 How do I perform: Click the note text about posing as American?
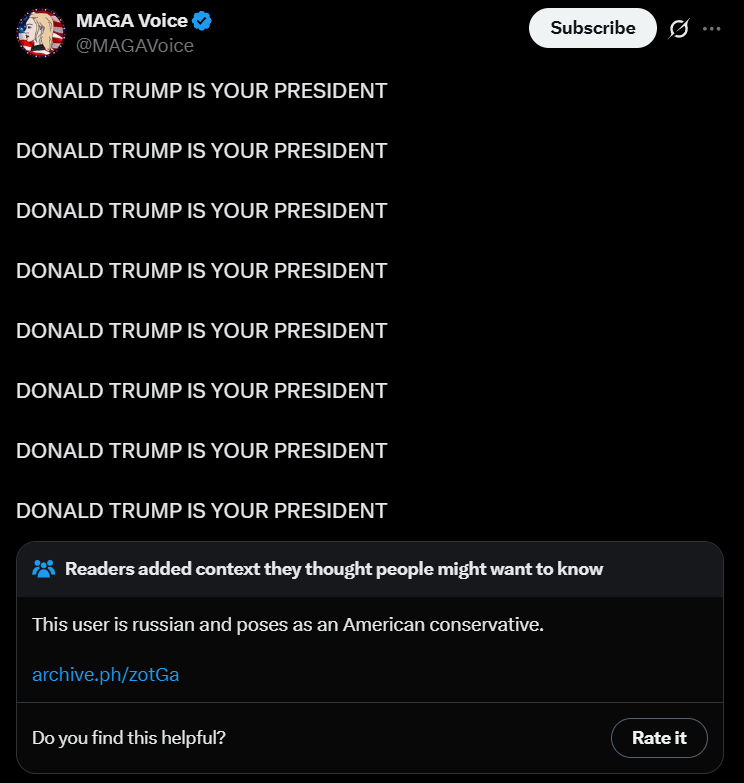[287, 624]
